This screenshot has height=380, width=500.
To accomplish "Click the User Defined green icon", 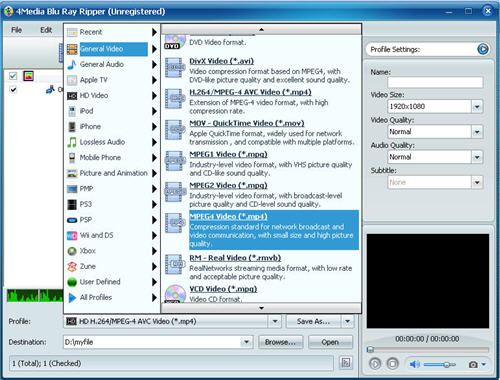I will [x=72, y=282].
